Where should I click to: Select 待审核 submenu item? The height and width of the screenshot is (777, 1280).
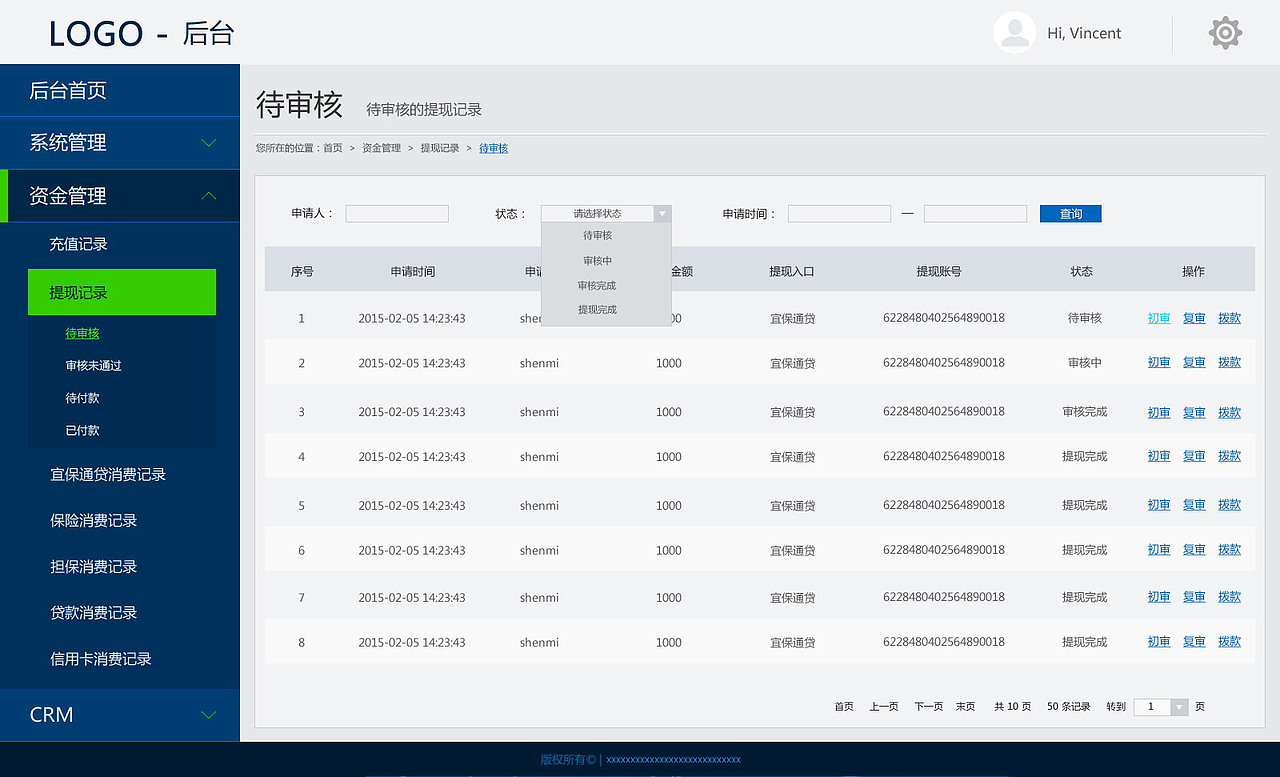82,334
